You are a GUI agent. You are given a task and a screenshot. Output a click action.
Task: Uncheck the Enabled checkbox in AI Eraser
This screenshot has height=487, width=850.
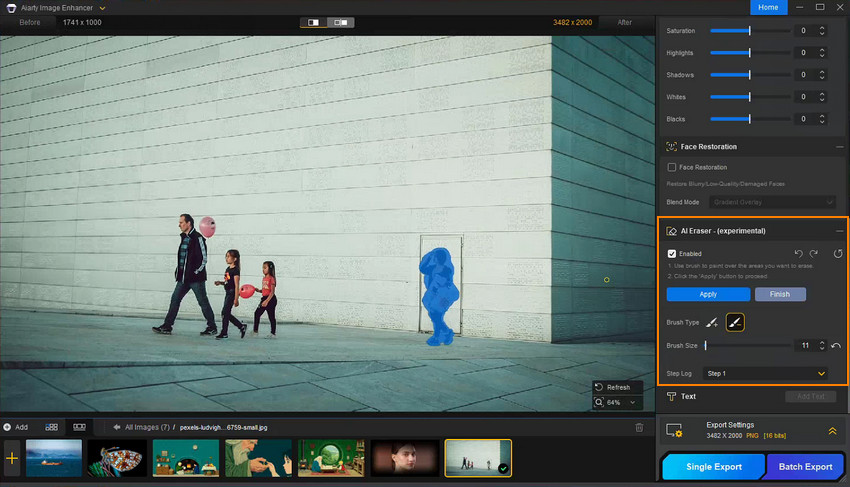tap(672, 254)
